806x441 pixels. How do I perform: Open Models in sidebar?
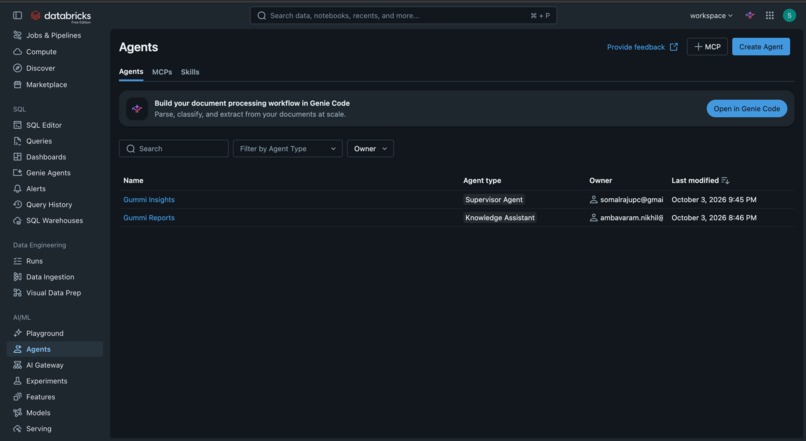click(x=38, y=413)
